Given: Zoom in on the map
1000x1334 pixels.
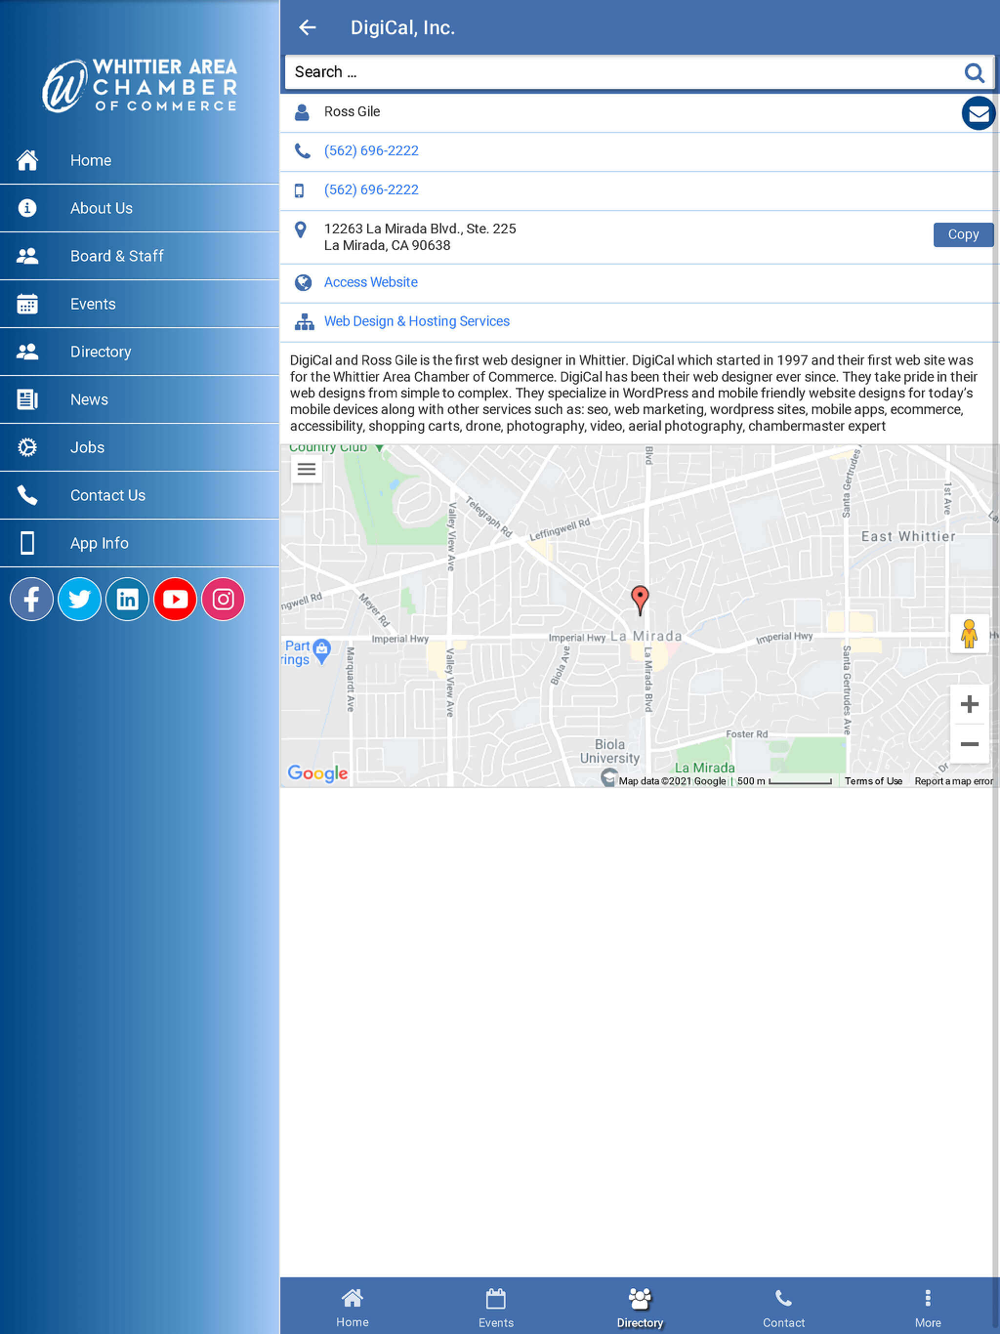Looking at the screenshot, I should point(969,705).
